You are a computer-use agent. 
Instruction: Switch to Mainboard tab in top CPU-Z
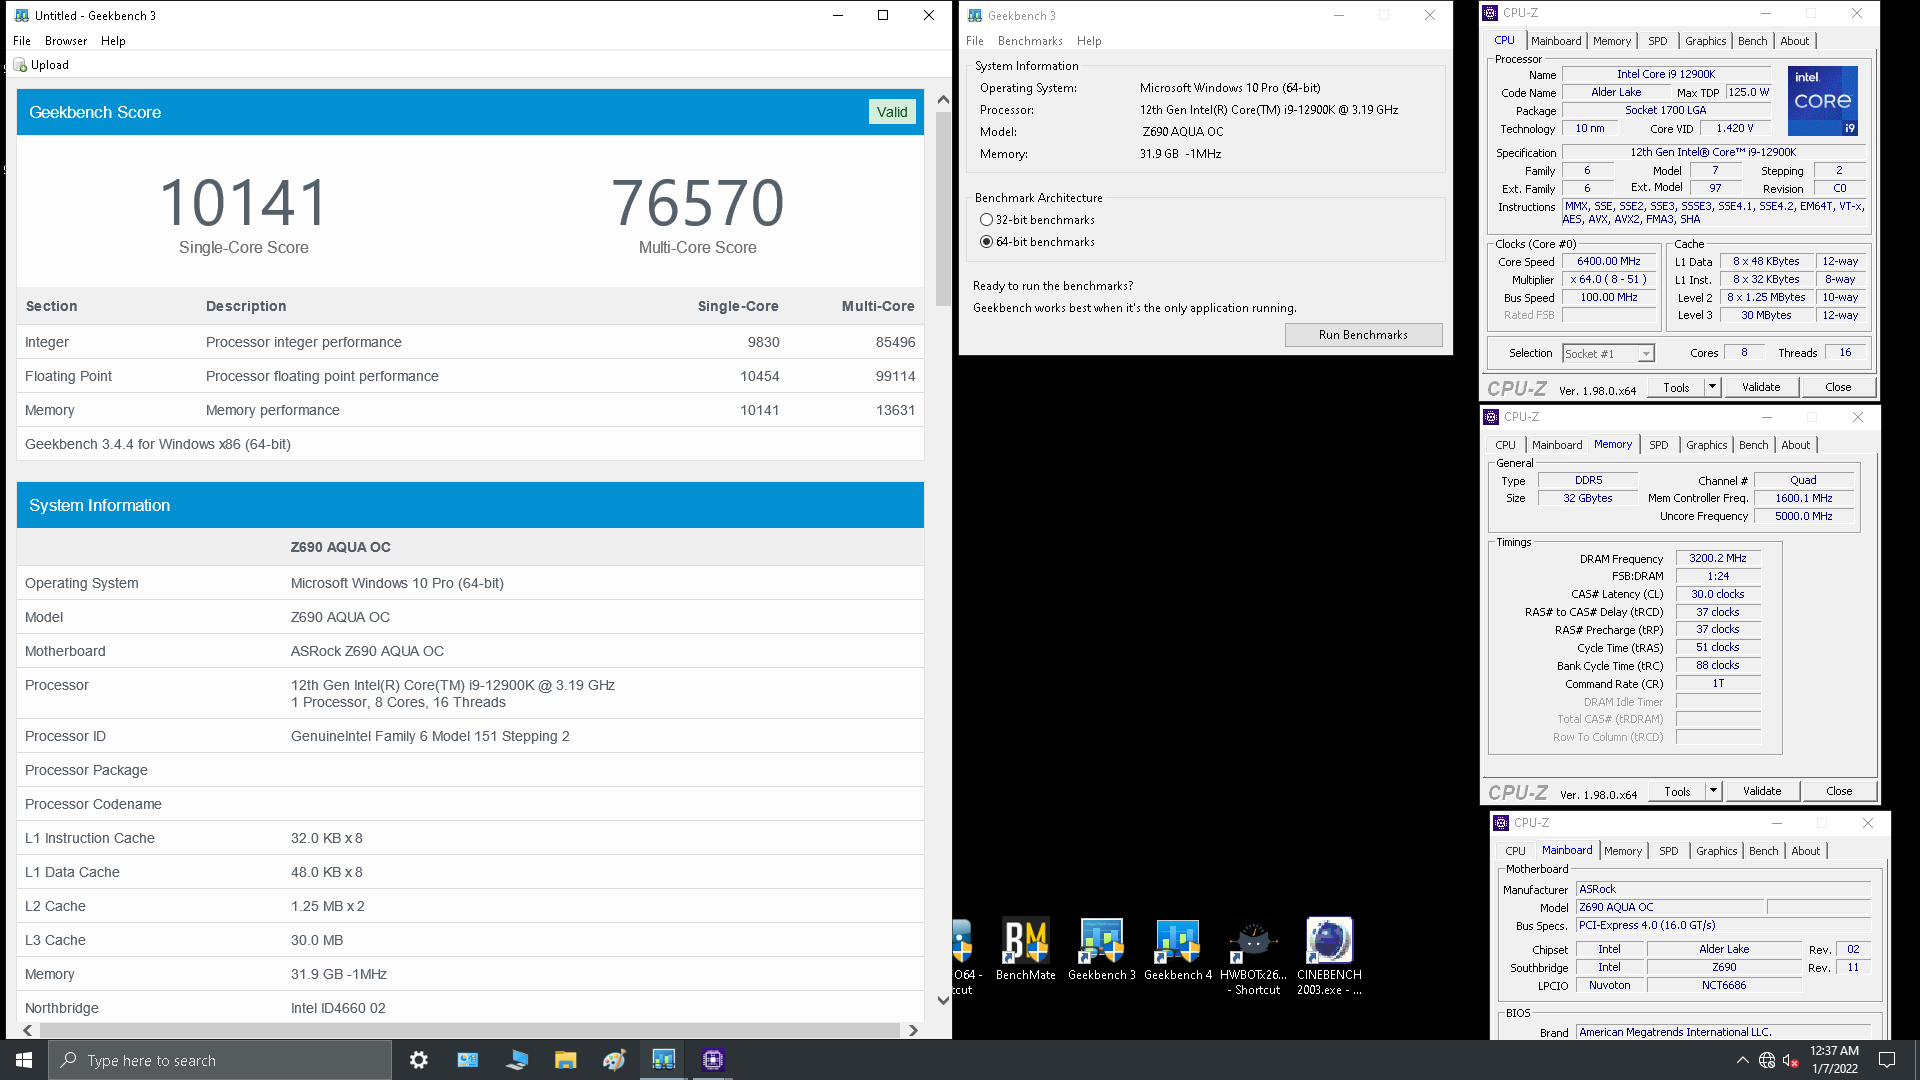pyautogui.click(x=1556, y=41)
